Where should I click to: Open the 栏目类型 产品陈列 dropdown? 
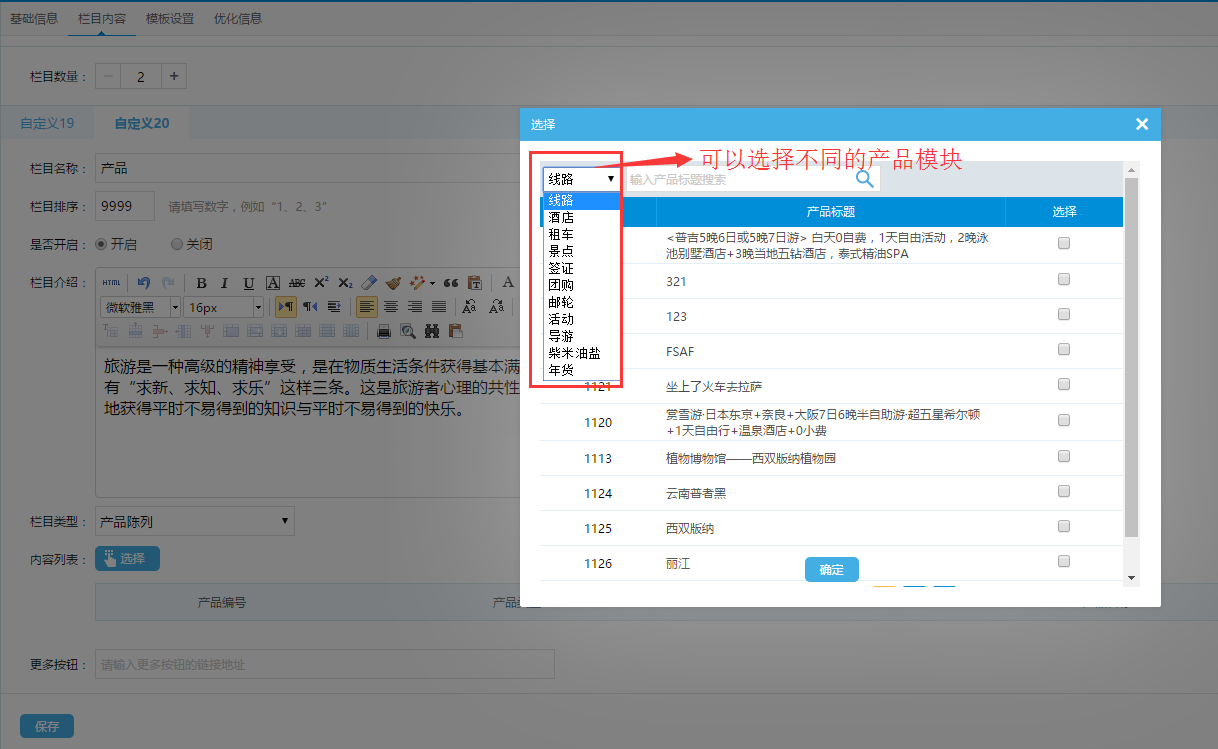pos(195,521)
